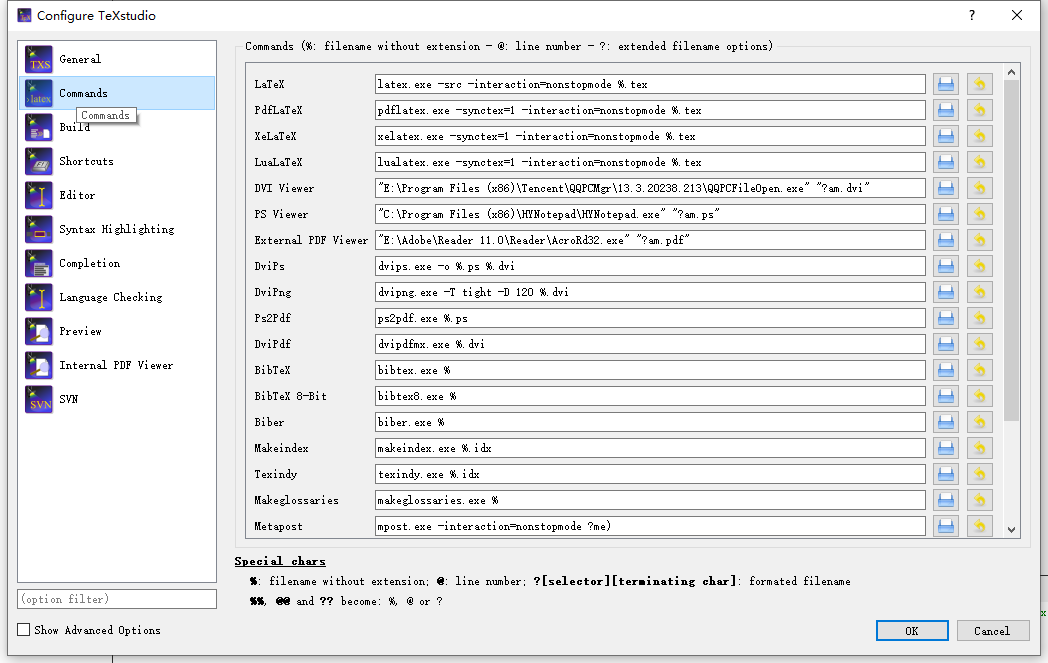Reset External PDF Viewer command
The width and height of the screenshot is (1048, 663).
pos(979,240)
